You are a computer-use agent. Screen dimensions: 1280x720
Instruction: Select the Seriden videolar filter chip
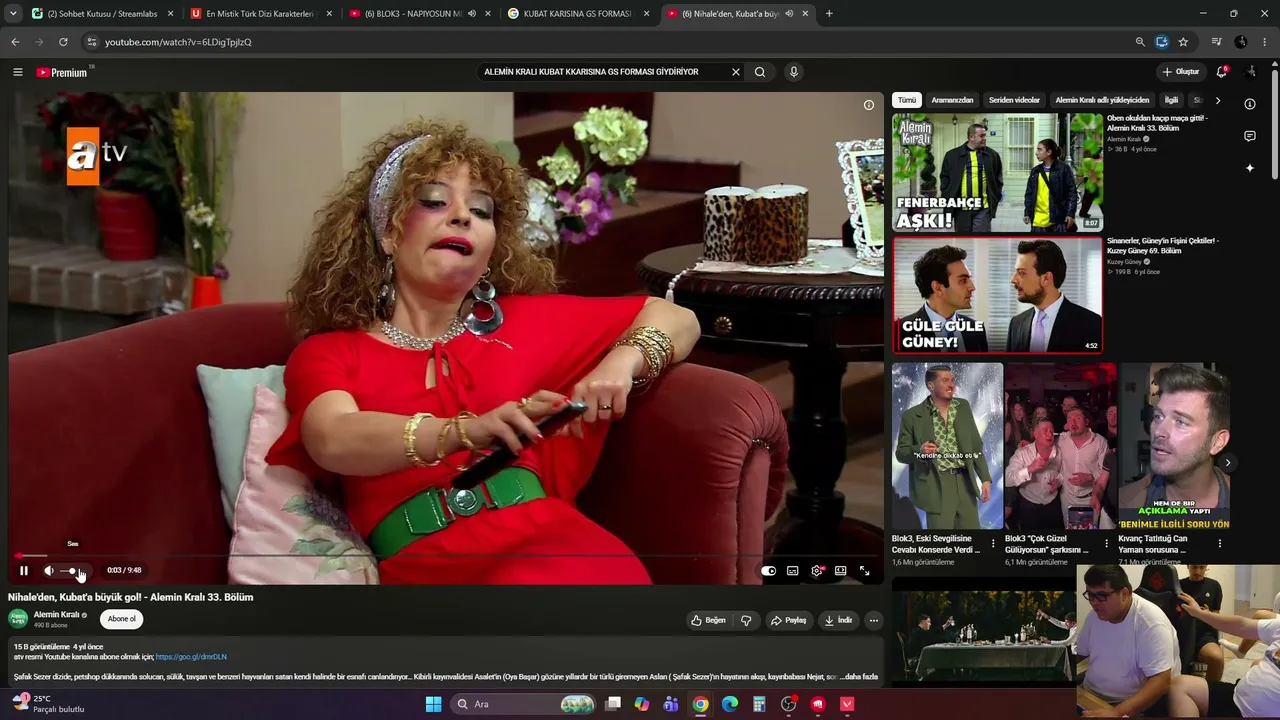click(1014, 100)
